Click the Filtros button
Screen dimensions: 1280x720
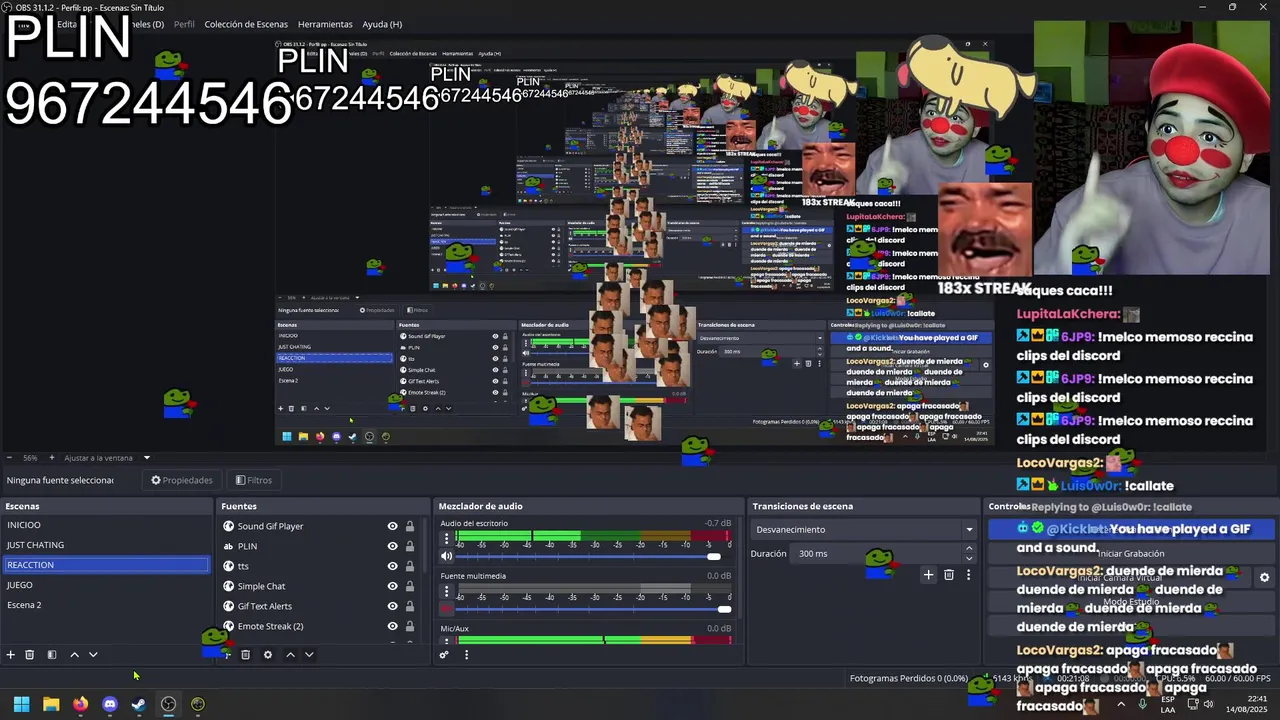(254, 480)
